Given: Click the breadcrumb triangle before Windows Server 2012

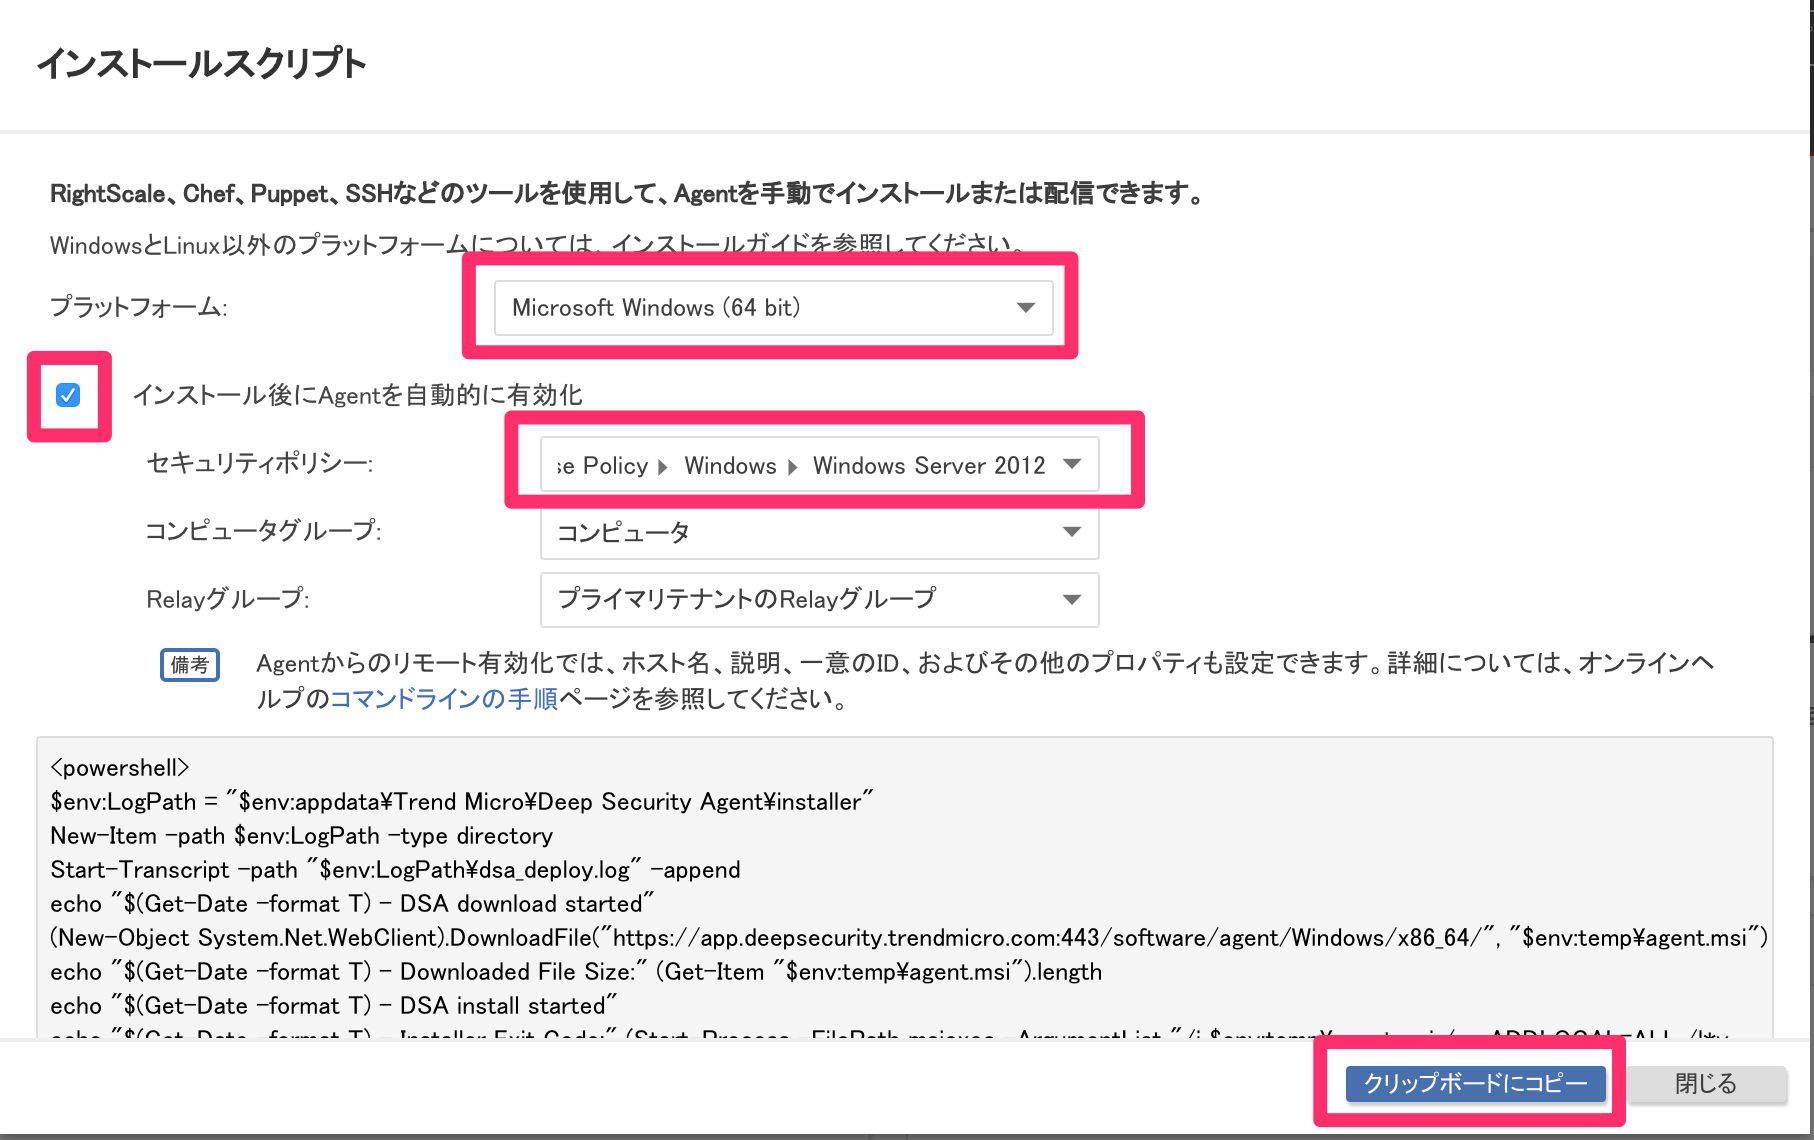Looking at the screenshot, I should (x=793, y=467).
